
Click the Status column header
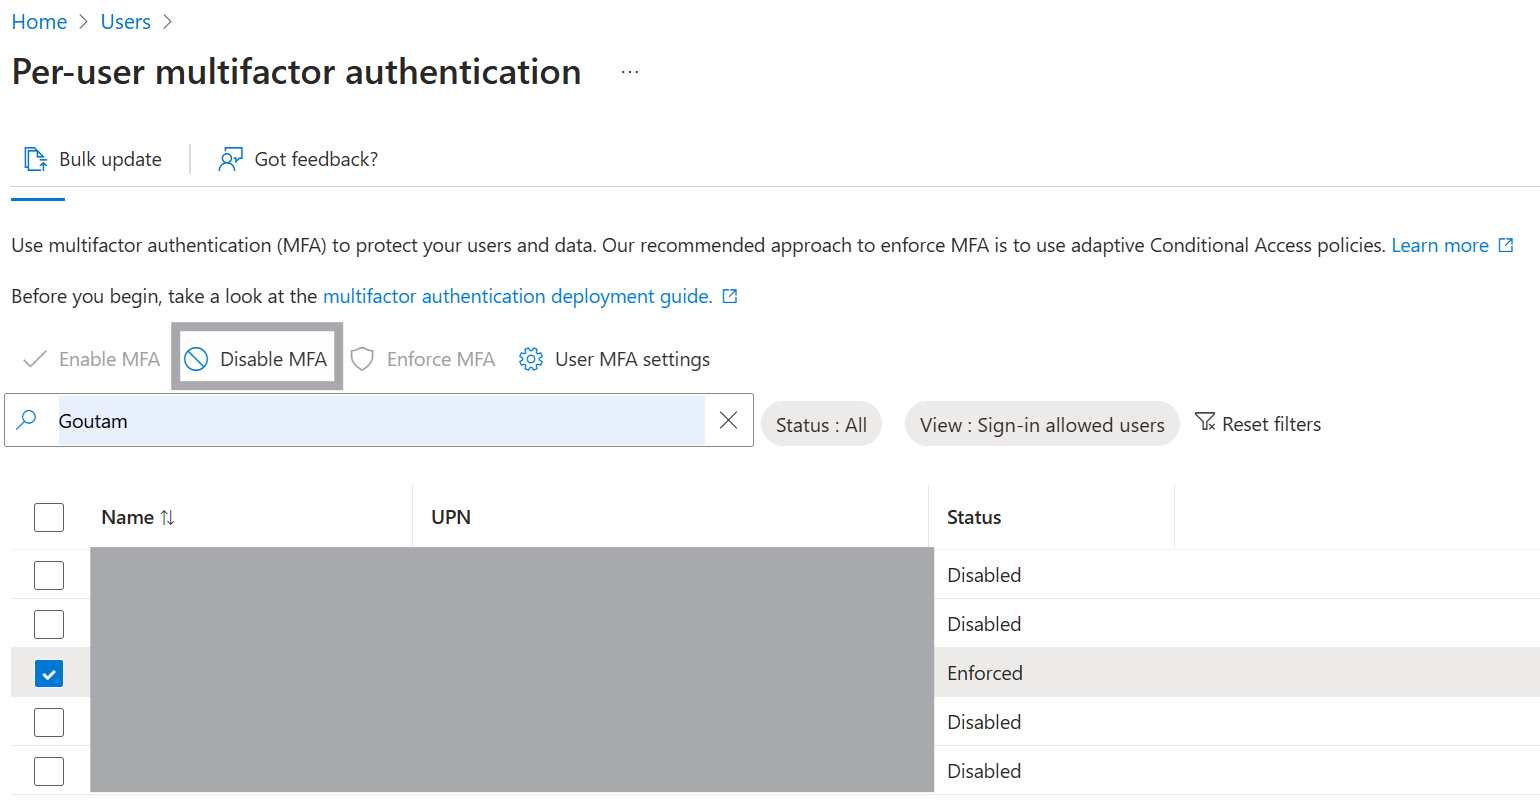(x=974, y=517)
